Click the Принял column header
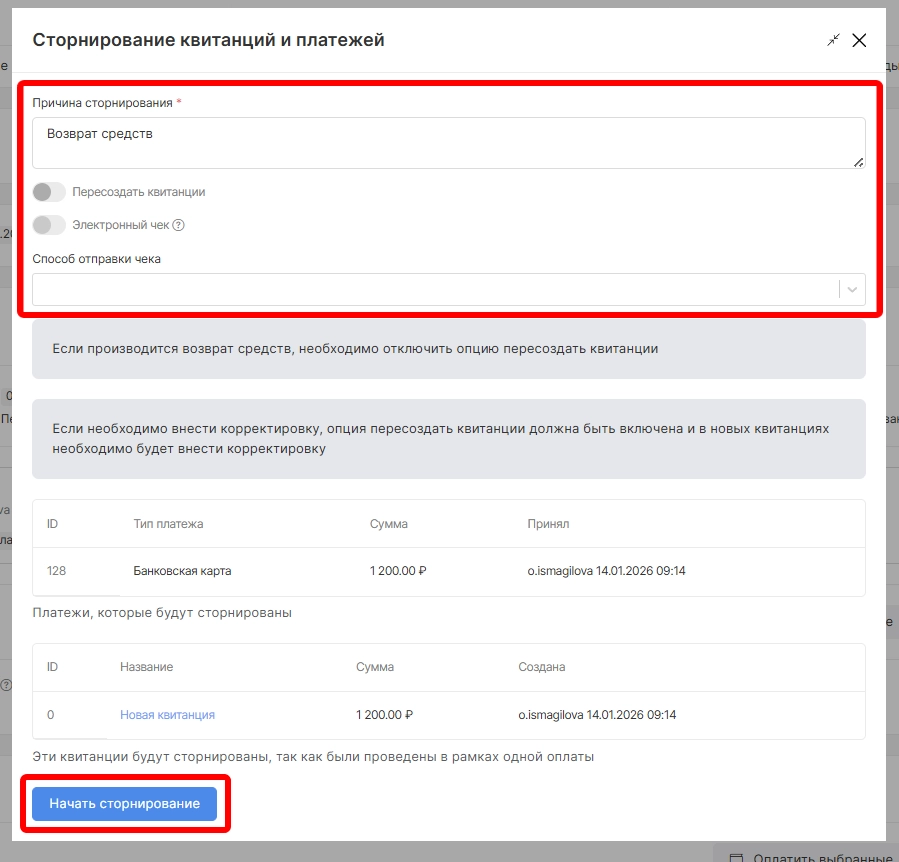 pos(548,524)
